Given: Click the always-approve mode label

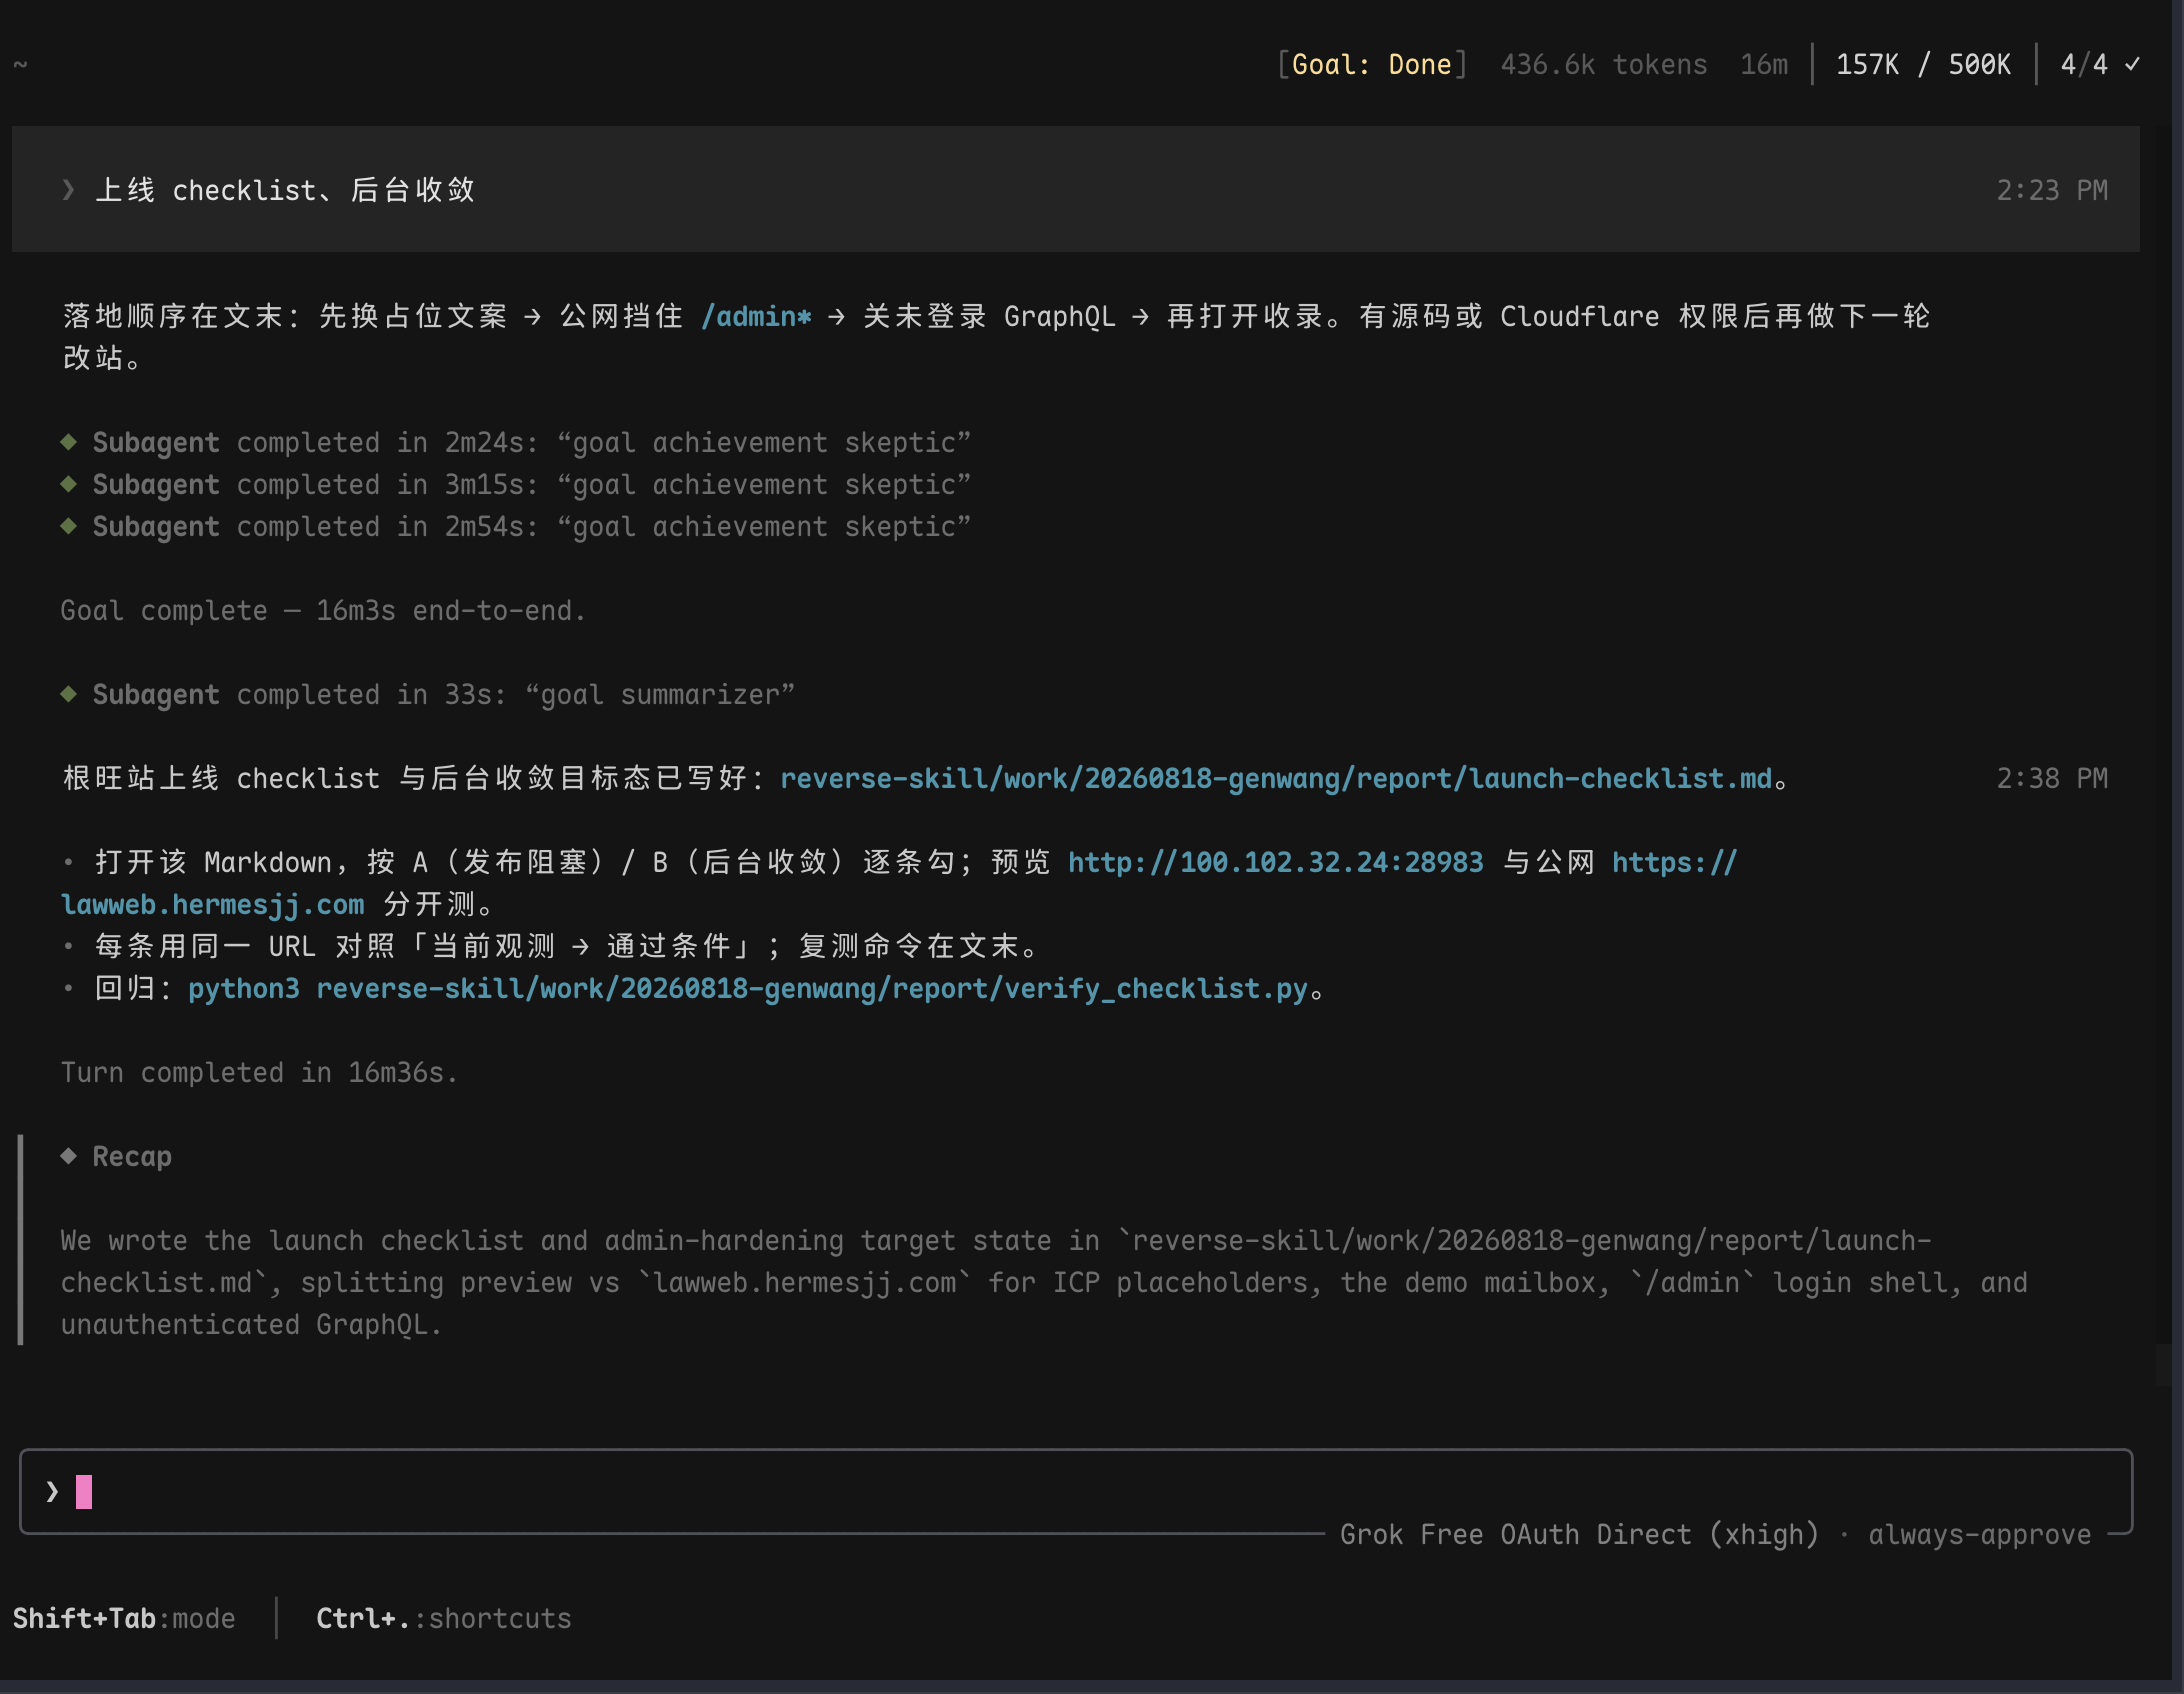Looking at the screenshot, I should [1979, 1534].
